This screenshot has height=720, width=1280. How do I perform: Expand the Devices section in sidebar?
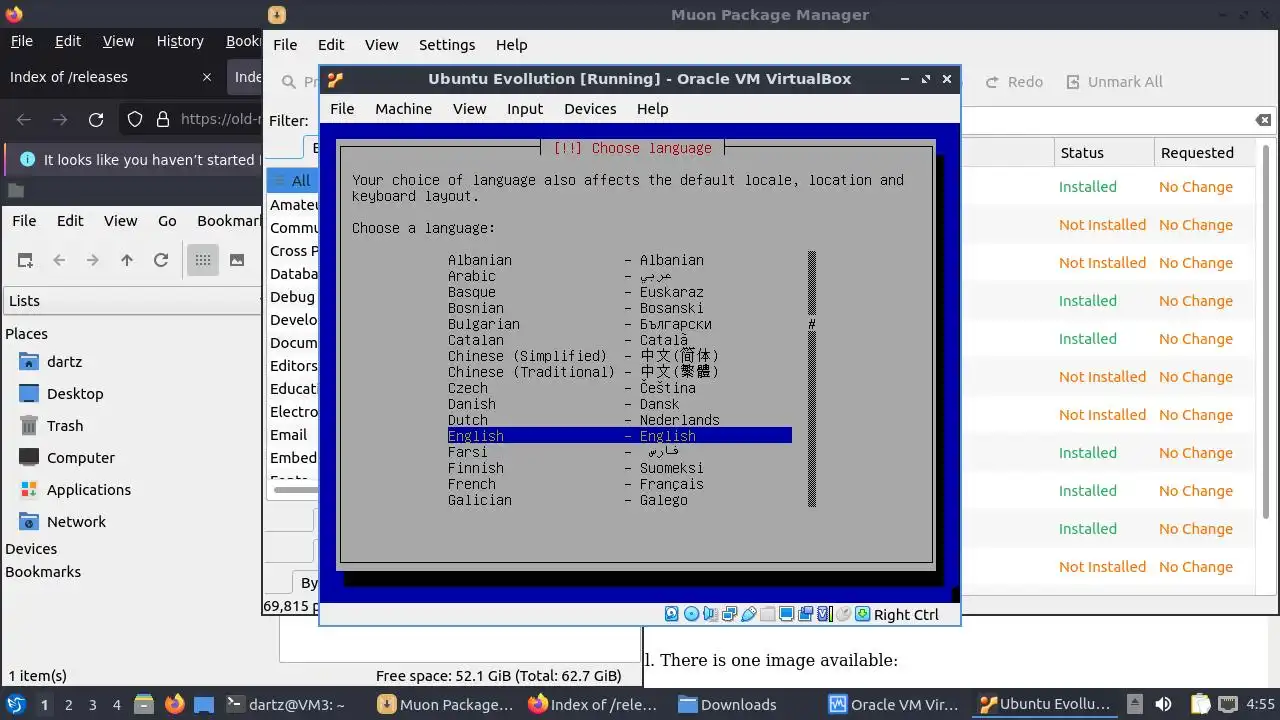point(31,548)
